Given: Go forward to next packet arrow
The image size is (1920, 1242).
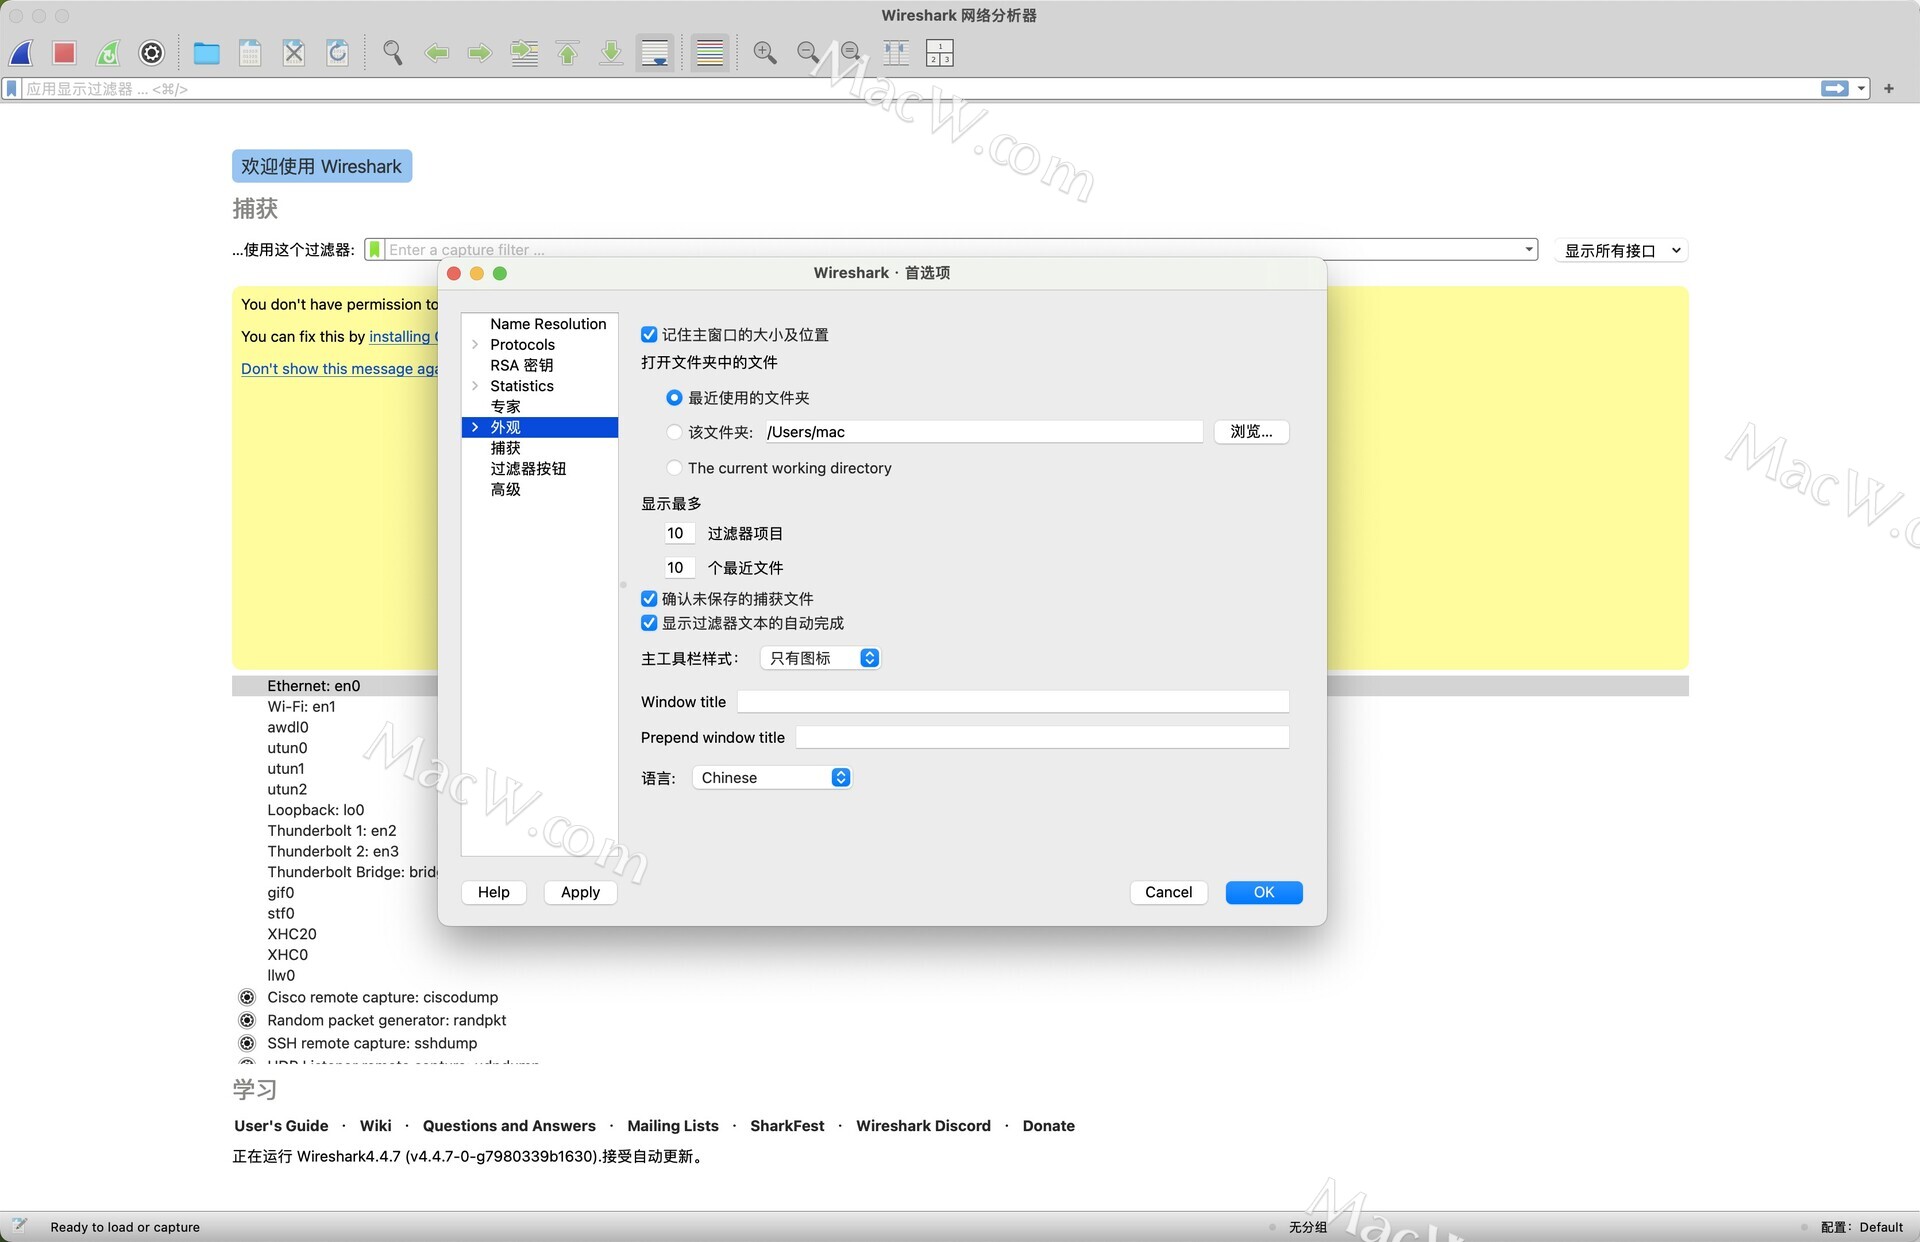Looking at the screenshot, I should (x=480, y=53).
